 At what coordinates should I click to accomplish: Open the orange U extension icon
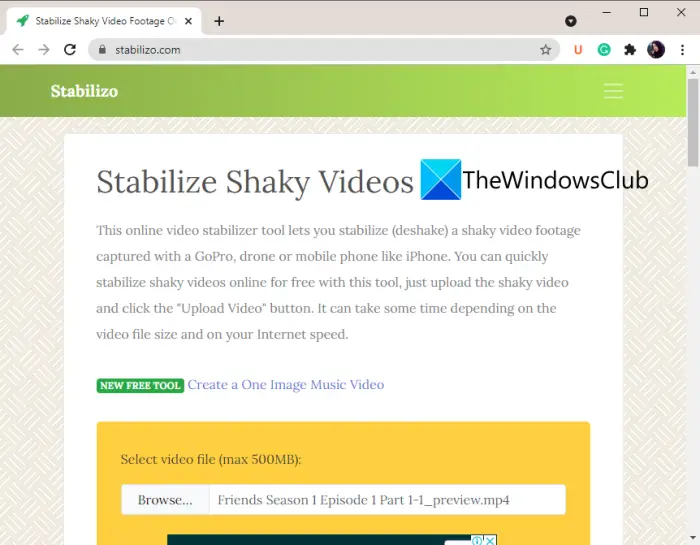tap(578, 50)
